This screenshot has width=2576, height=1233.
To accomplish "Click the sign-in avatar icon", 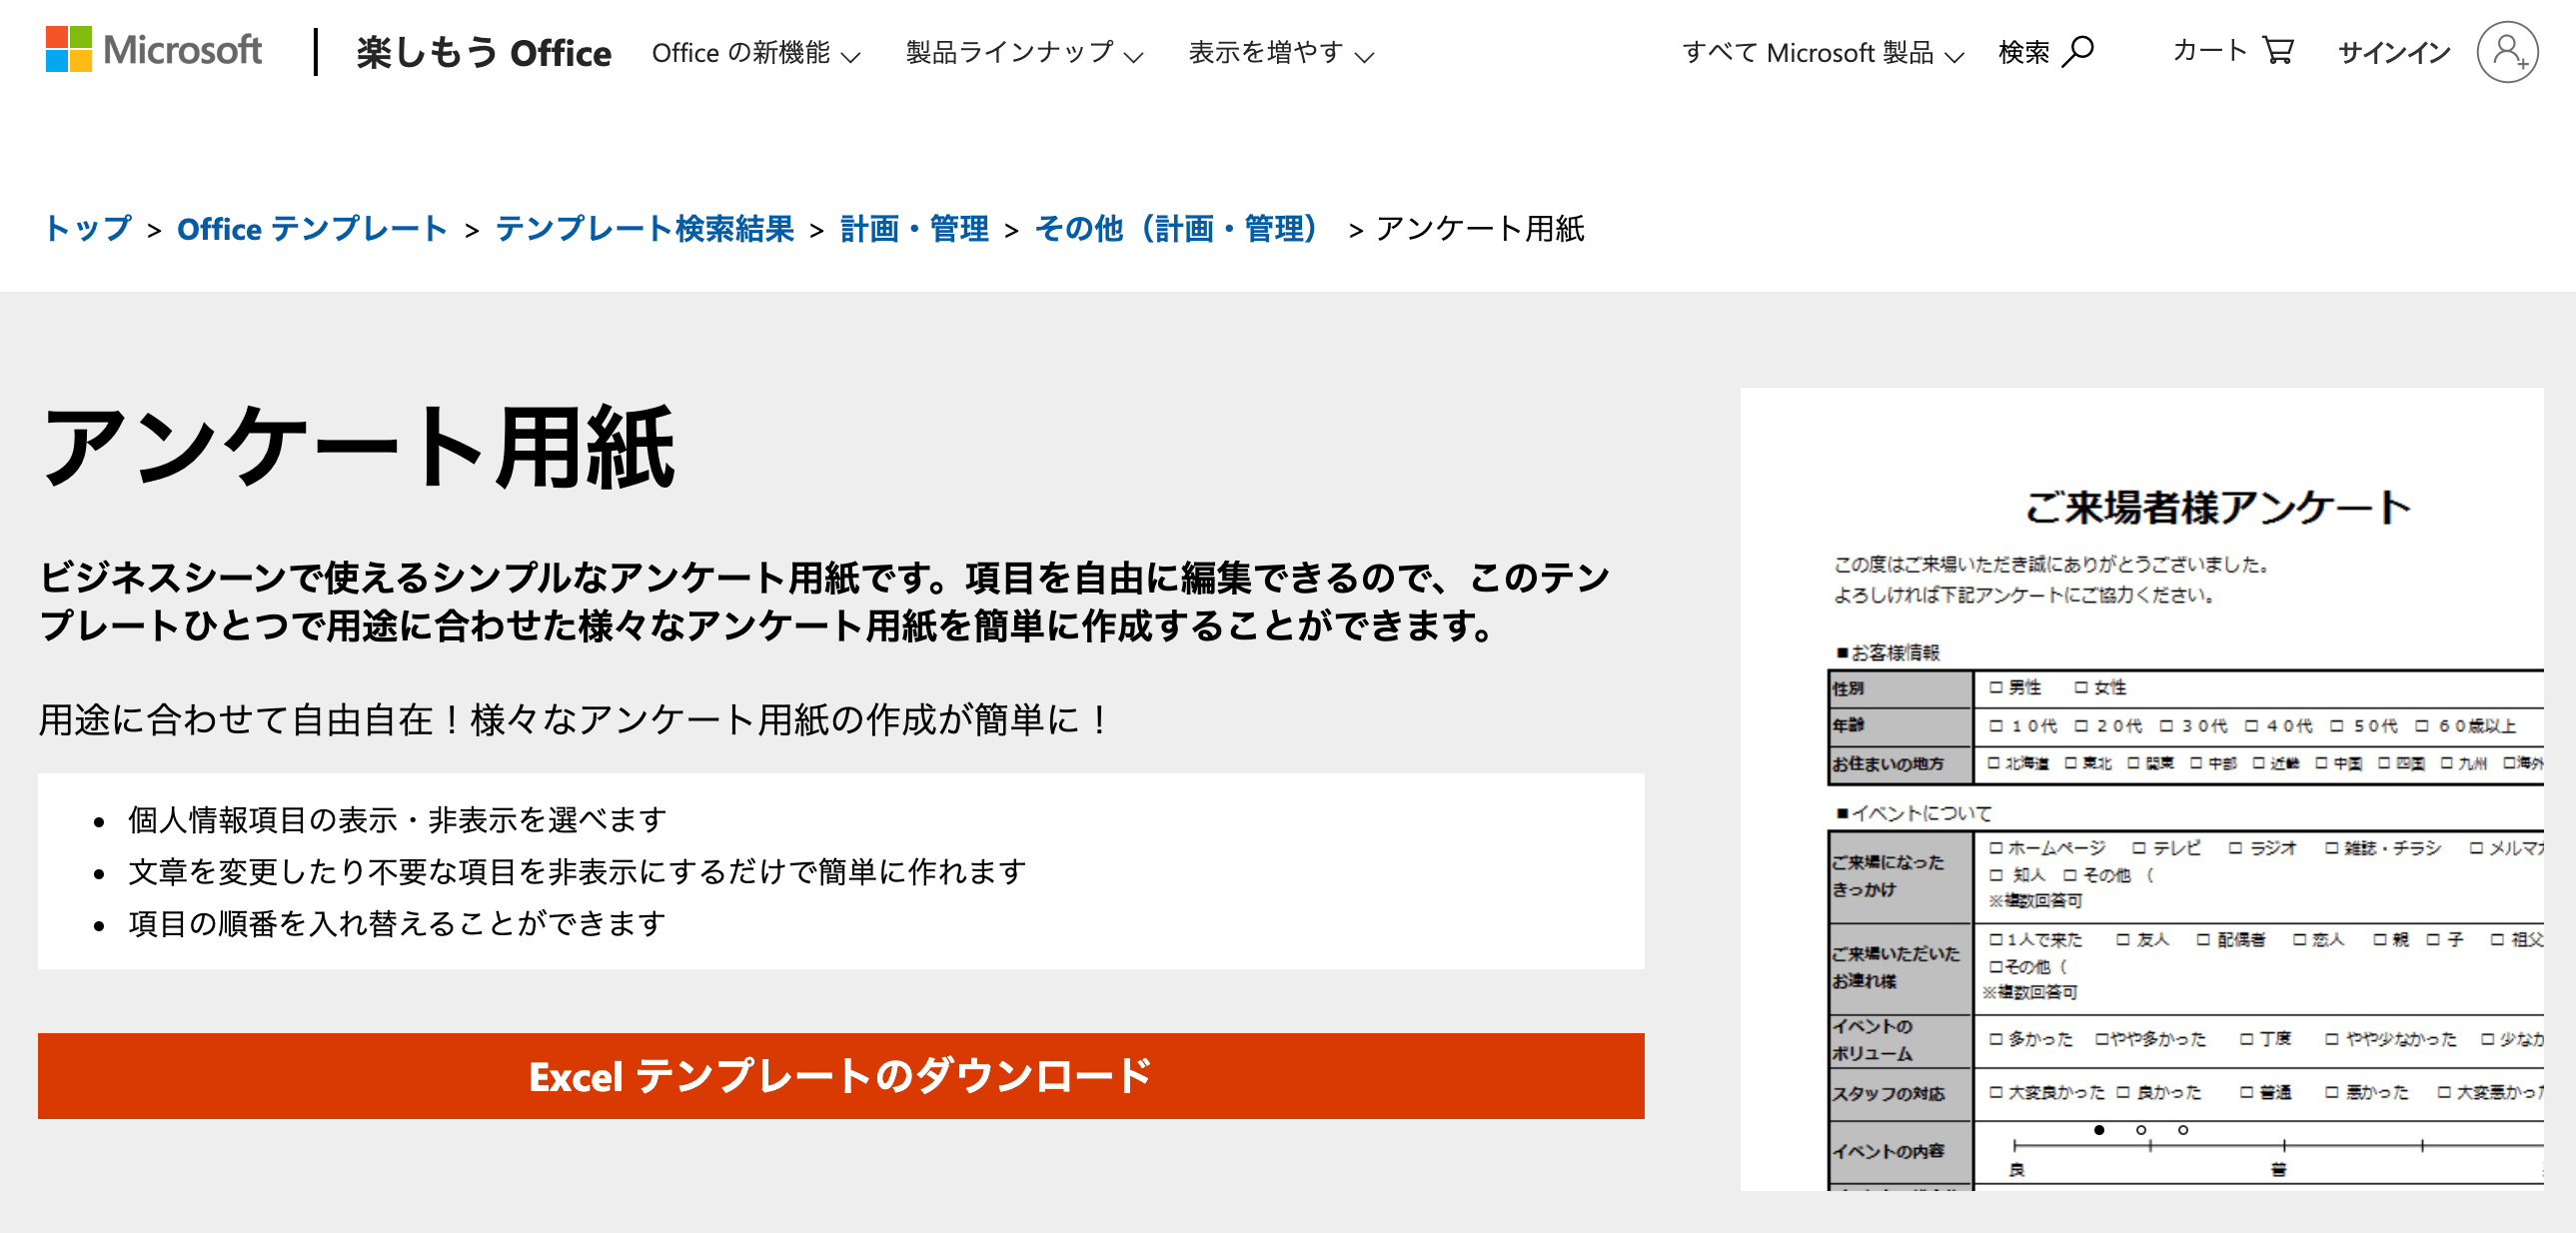I will point(2506,52).
